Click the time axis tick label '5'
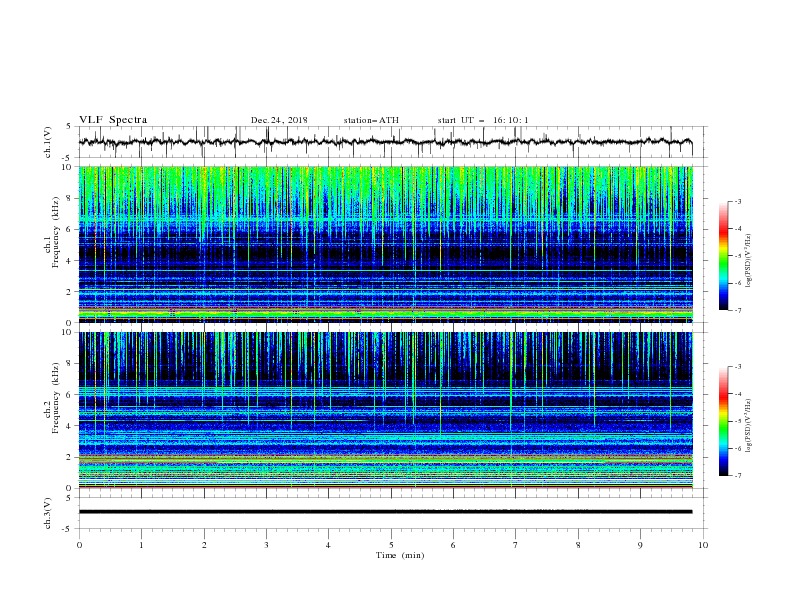 click(391, 545)
